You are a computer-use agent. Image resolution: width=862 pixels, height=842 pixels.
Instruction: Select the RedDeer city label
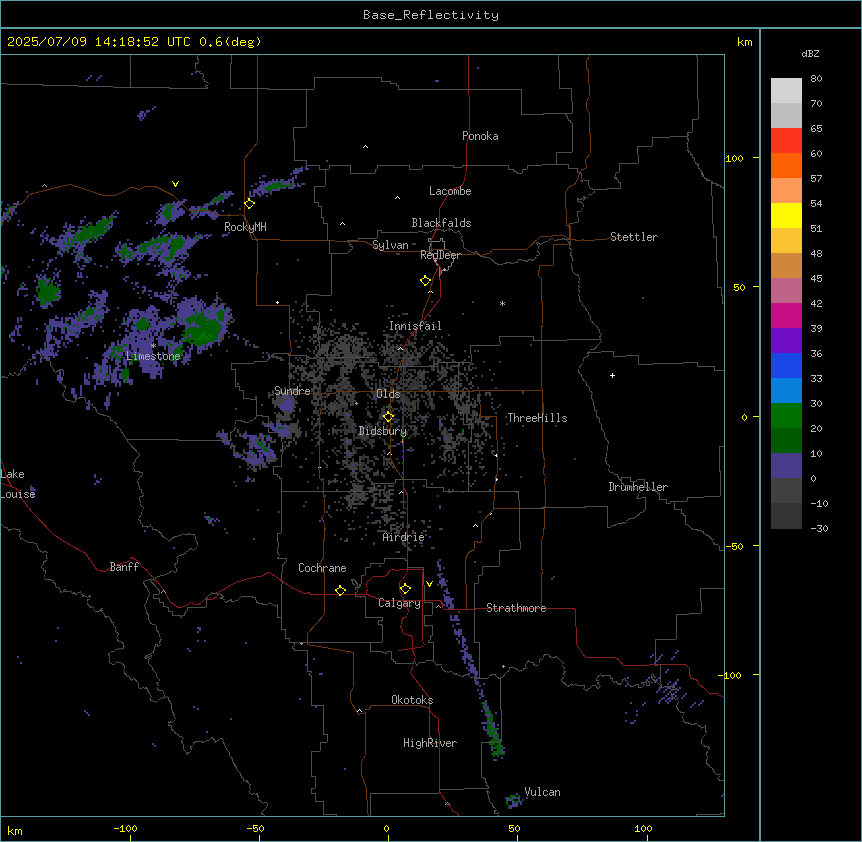click(x=440, y=255)
